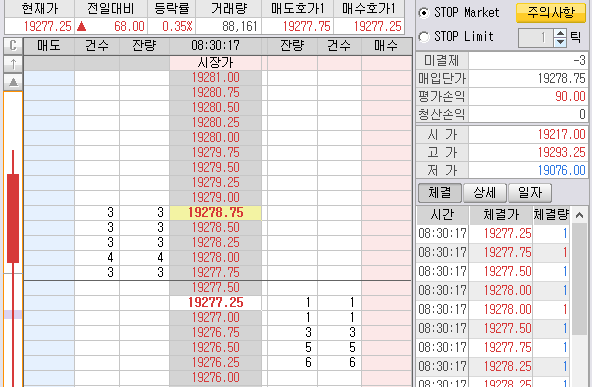592x387 pixels.
Task: Click the 시가 value 19217.00
Action: [561, 134]
